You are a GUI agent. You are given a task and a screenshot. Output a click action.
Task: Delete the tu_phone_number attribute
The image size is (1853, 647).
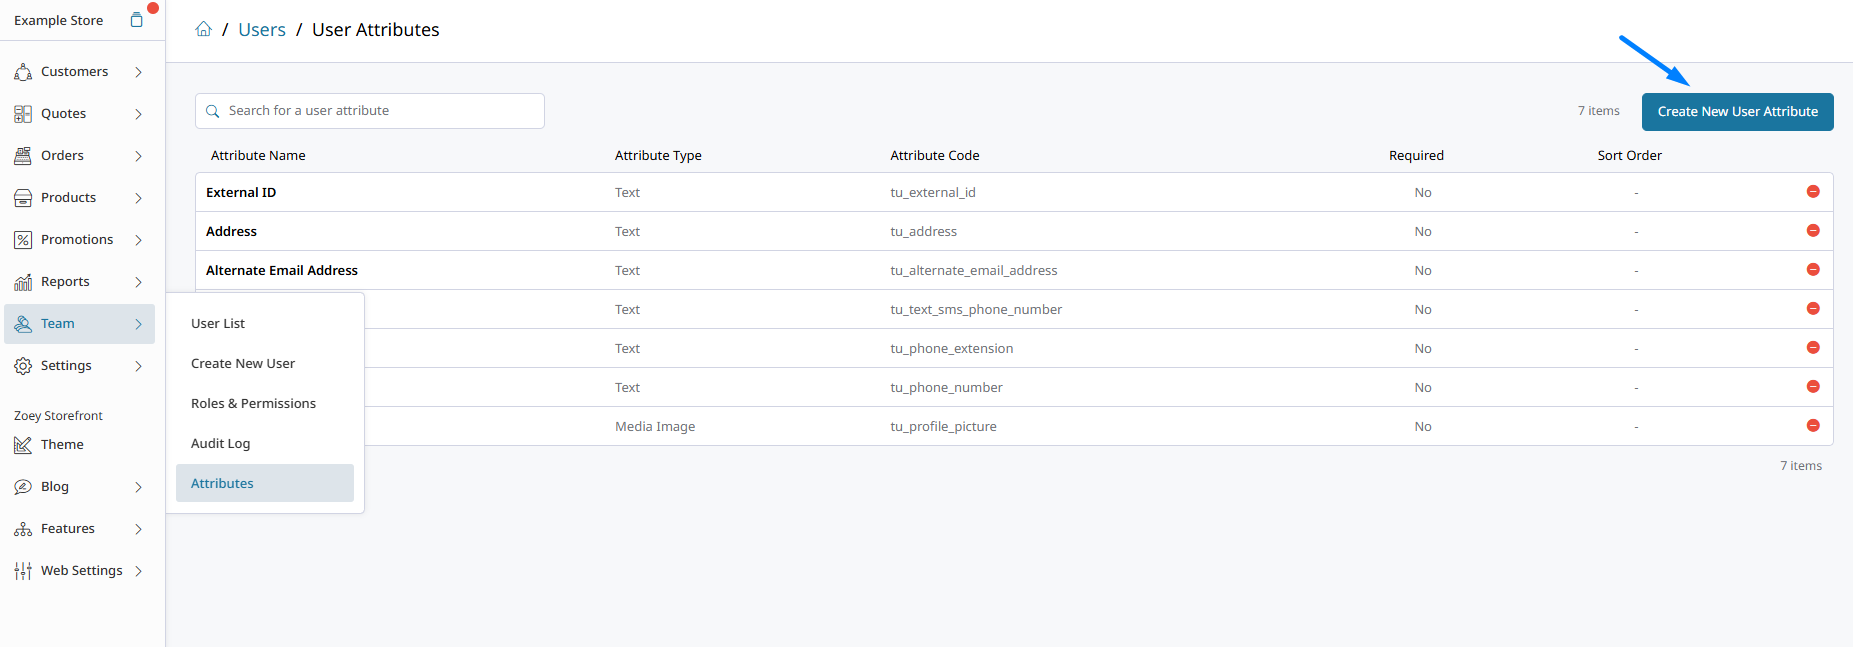point(1813,386)
